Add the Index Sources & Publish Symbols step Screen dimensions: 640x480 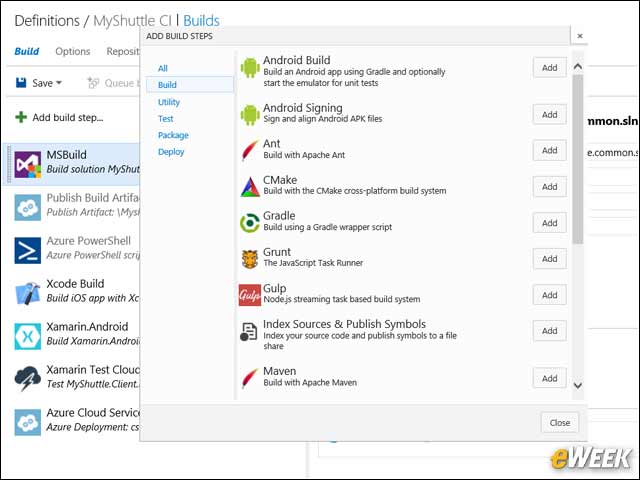point(549,331)
